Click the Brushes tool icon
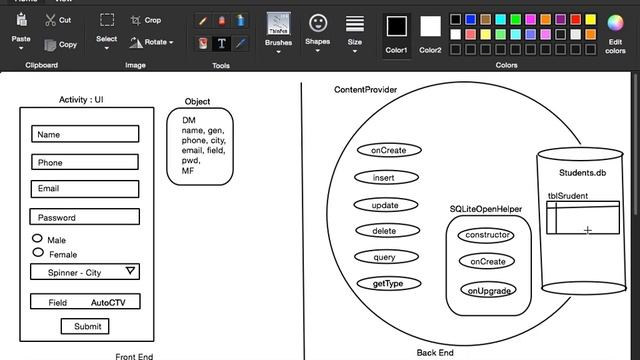Viewport: 640px width, 360px height. pos(279,23)
